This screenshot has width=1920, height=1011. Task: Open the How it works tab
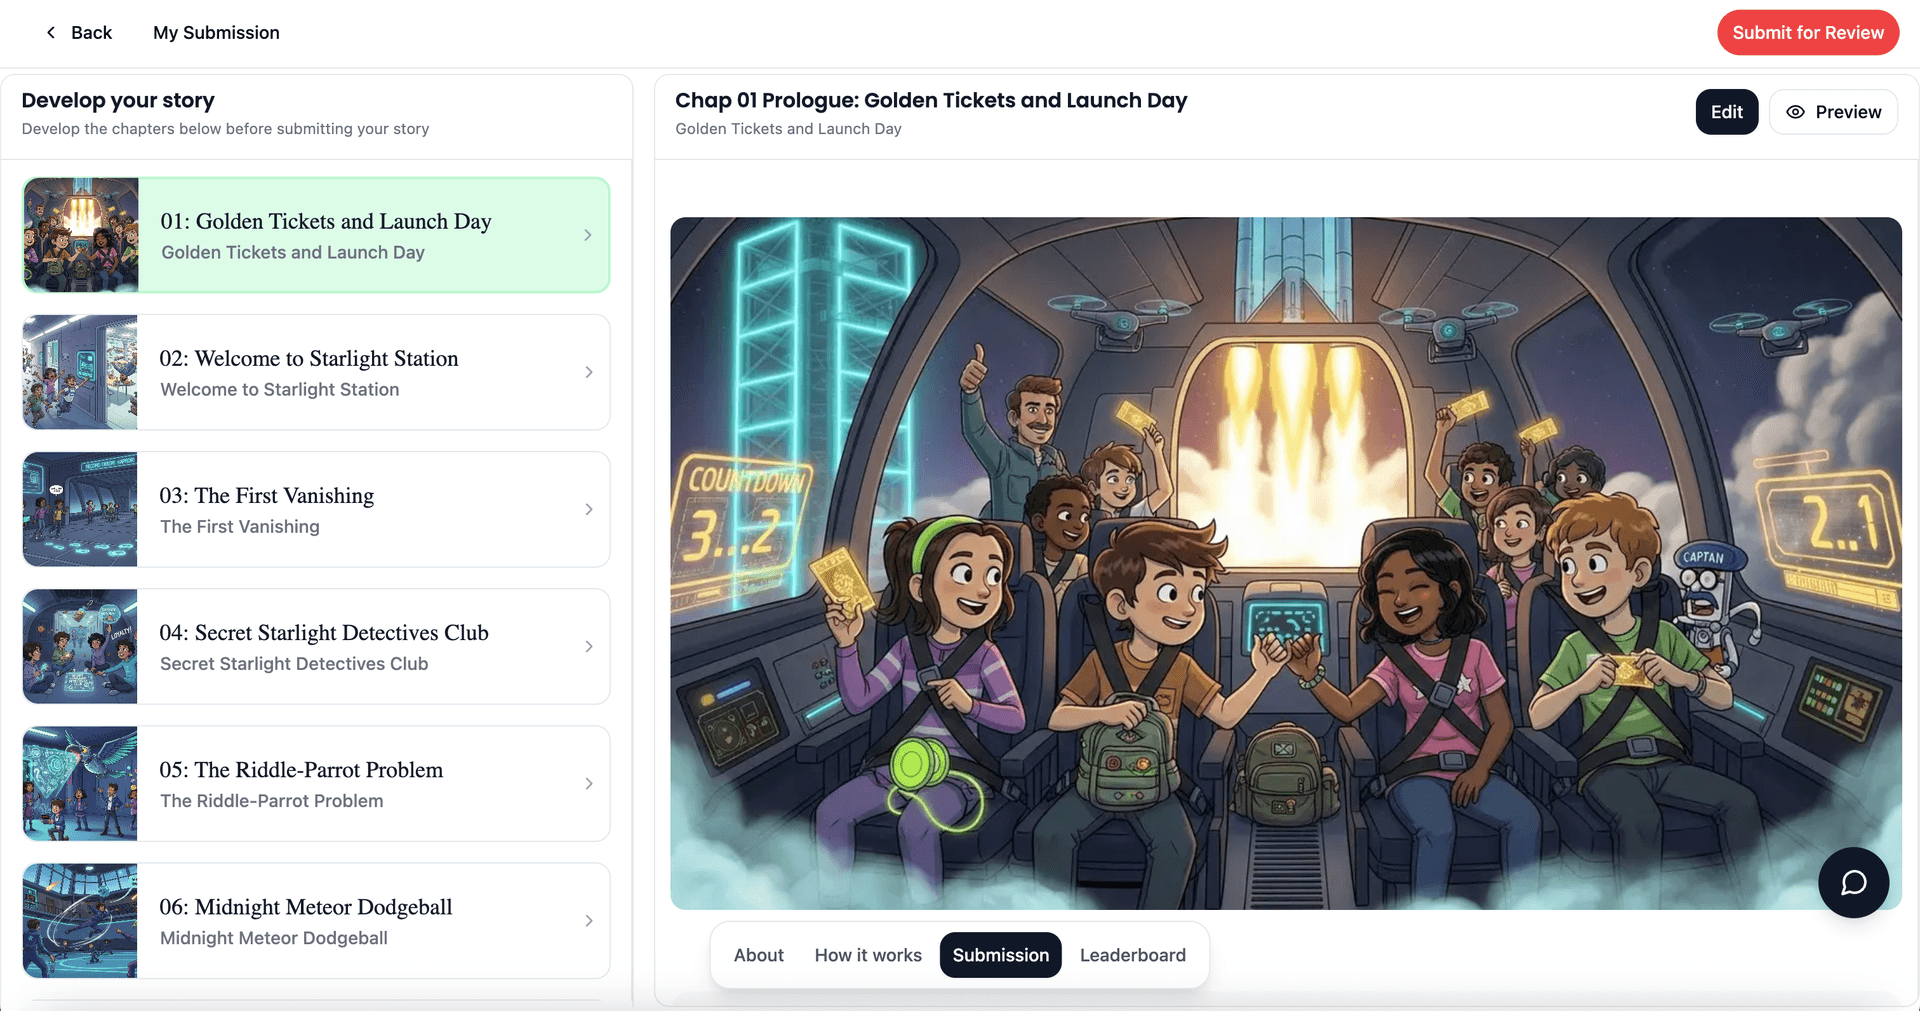coord(868,955)
